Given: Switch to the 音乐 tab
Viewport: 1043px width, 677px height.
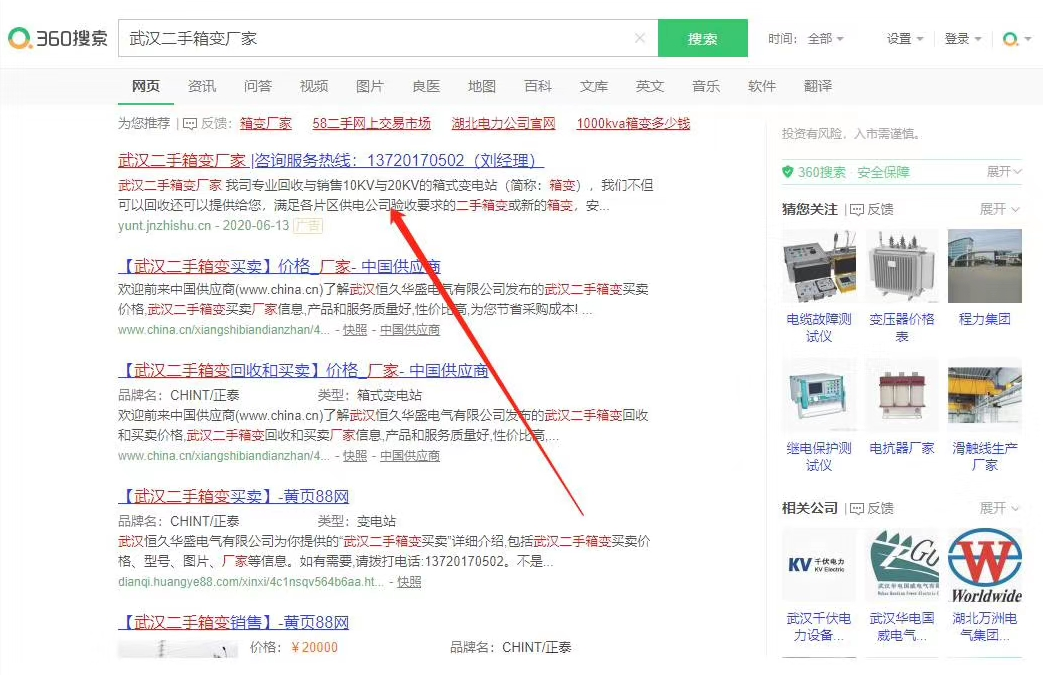Looking at the screenshot, I should click(706, 86).
